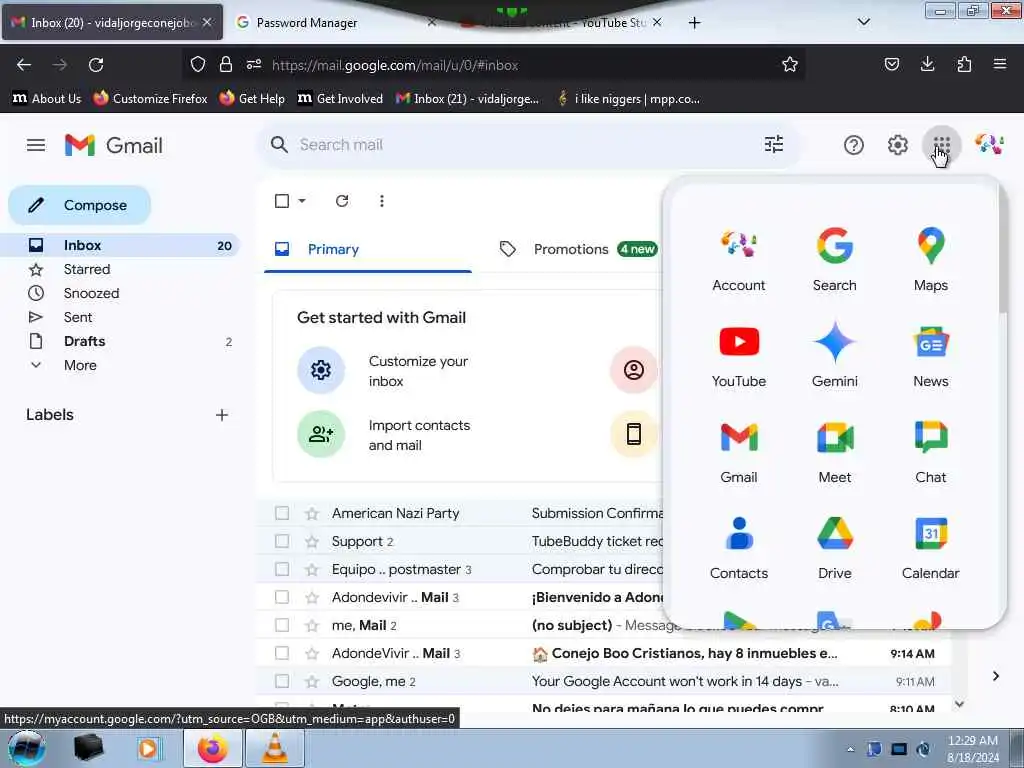Open News app in launcher
Screen dimensions: 1024x768
[931, 356]
